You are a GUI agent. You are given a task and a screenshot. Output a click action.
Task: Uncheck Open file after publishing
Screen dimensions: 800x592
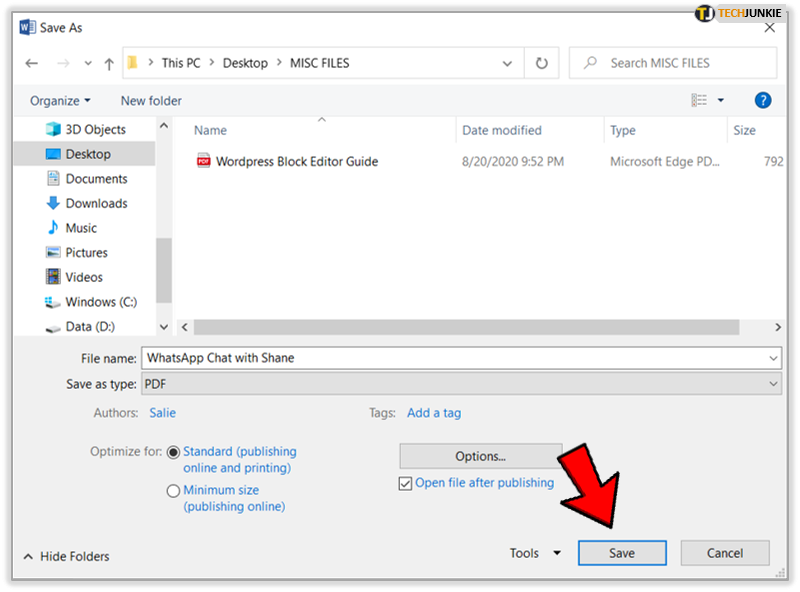pyautogui.click(x=405, y=483)
